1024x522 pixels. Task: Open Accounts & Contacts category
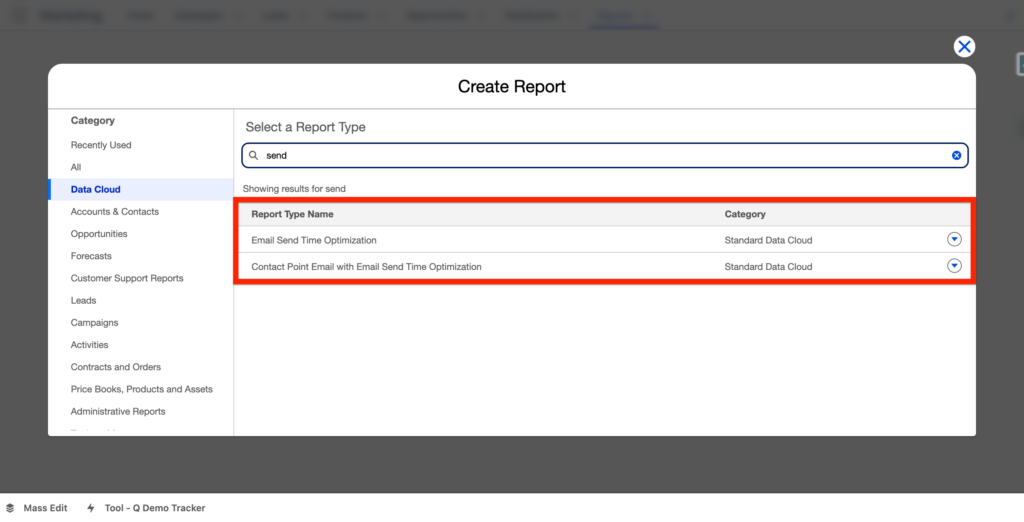pyautogui.click(x=115, y=212)
